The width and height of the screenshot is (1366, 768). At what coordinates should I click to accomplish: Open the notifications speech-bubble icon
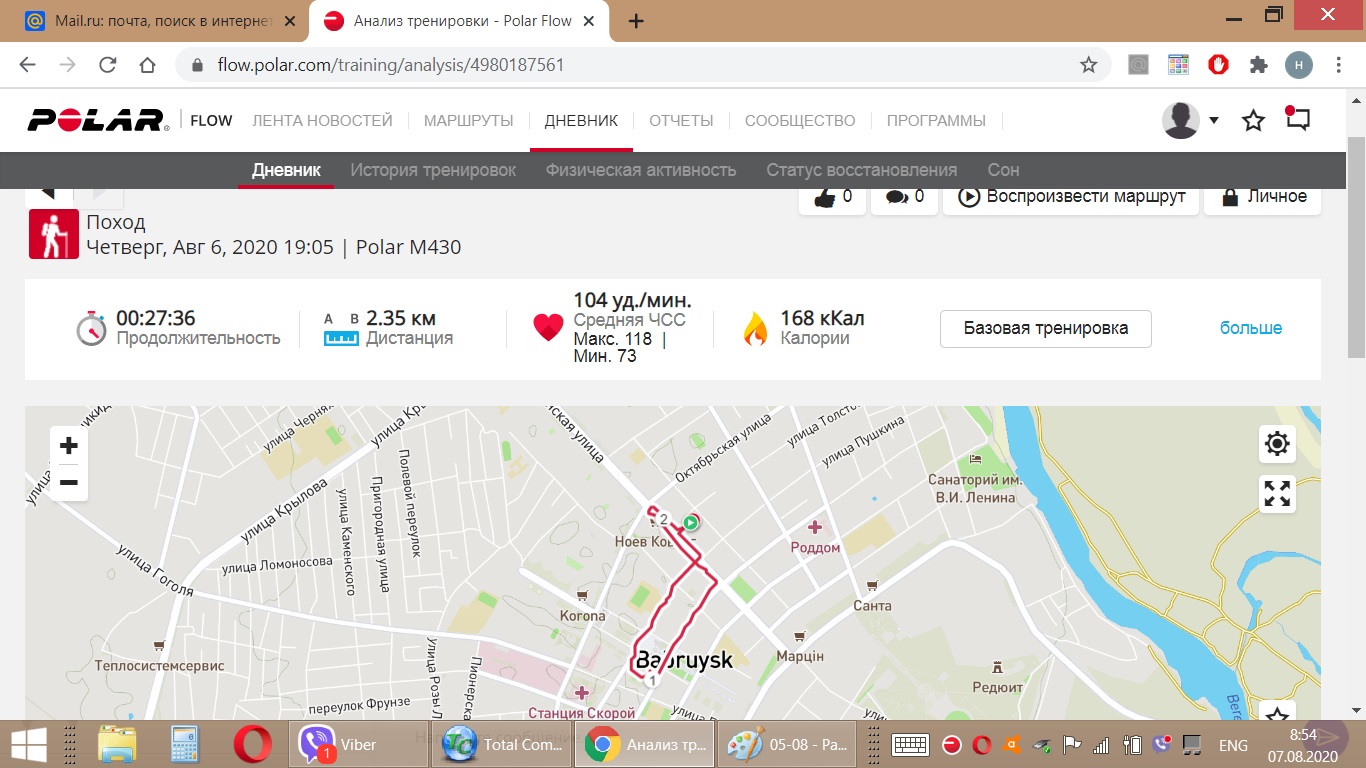tap(1297, 120)
